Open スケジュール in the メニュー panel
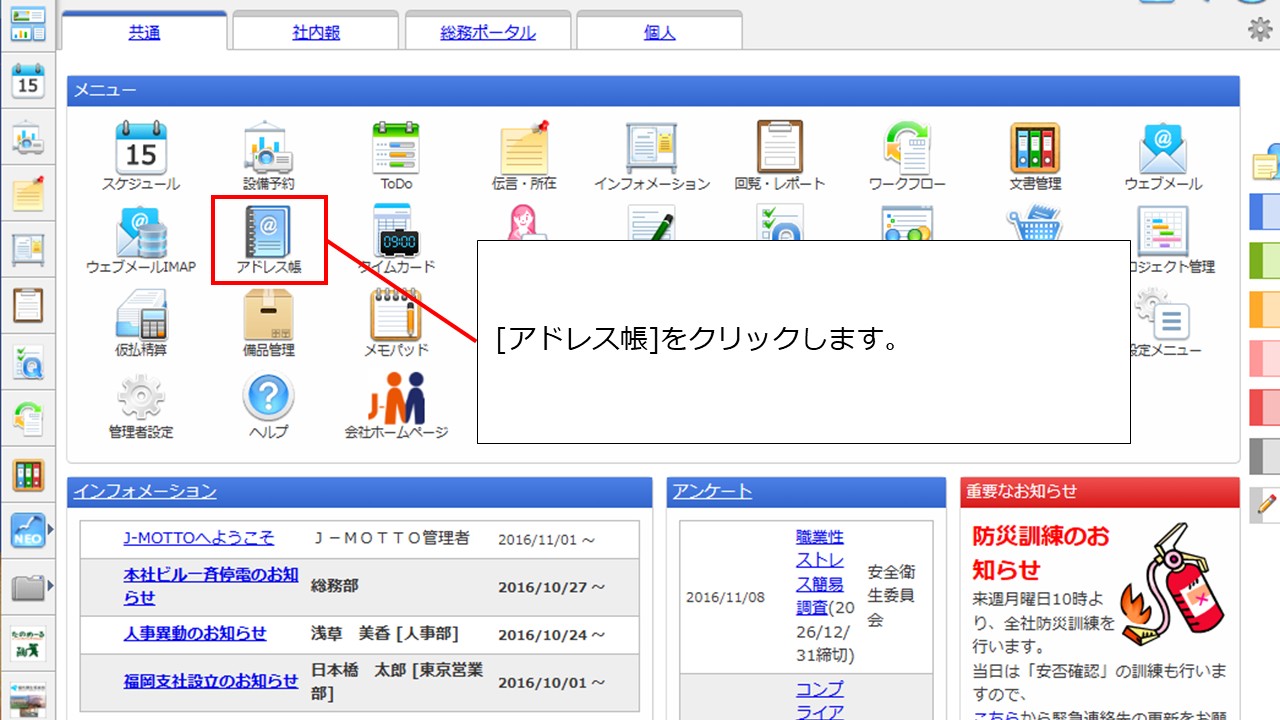 [141, 155]
